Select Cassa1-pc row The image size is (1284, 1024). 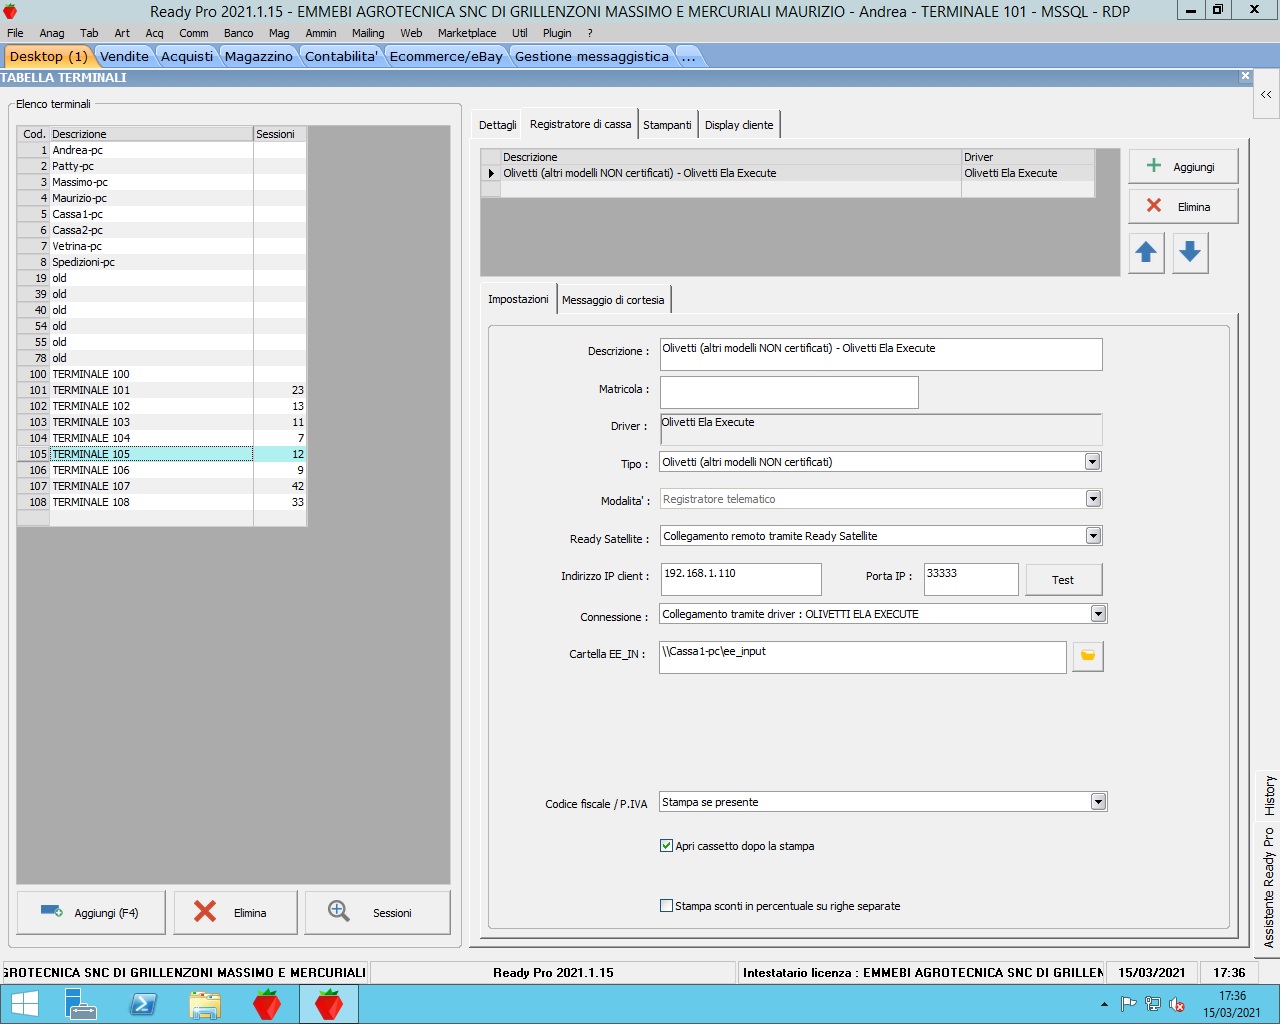coord(162,214)
